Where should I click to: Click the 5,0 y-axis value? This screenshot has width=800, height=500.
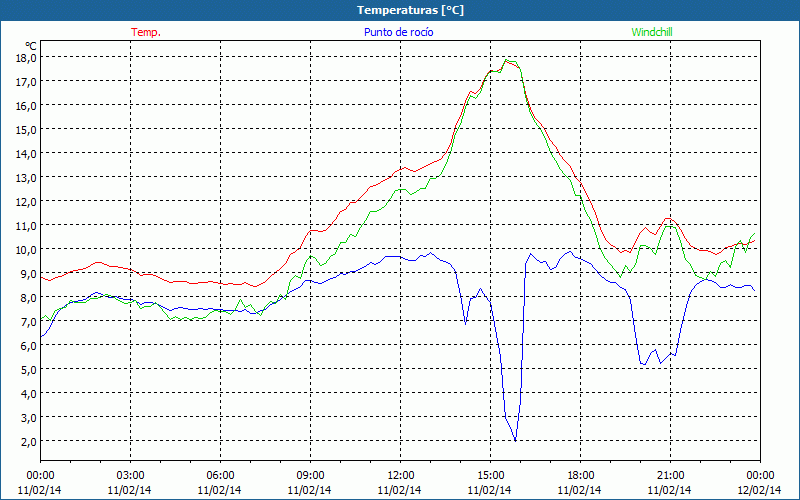tap(28, 369)
